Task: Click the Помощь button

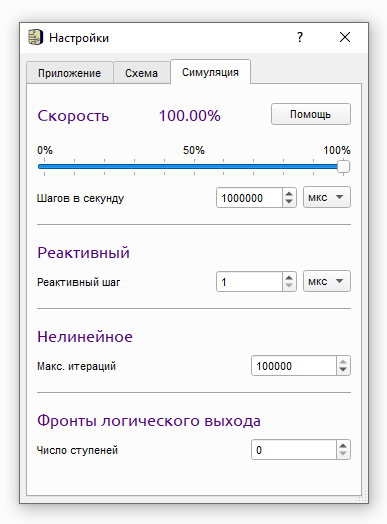Action: coord(311,114)
